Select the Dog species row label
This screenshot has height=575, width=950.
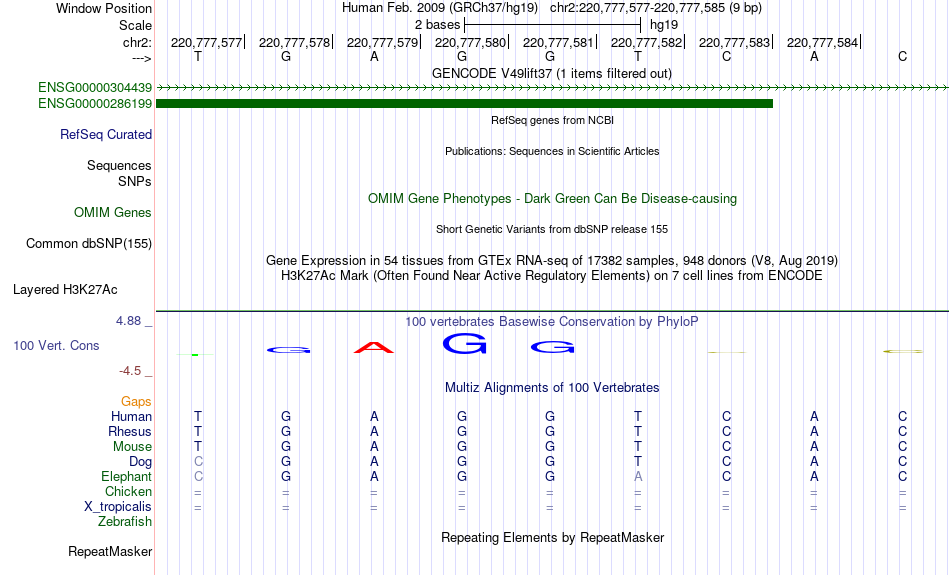[x=140, y=462]
